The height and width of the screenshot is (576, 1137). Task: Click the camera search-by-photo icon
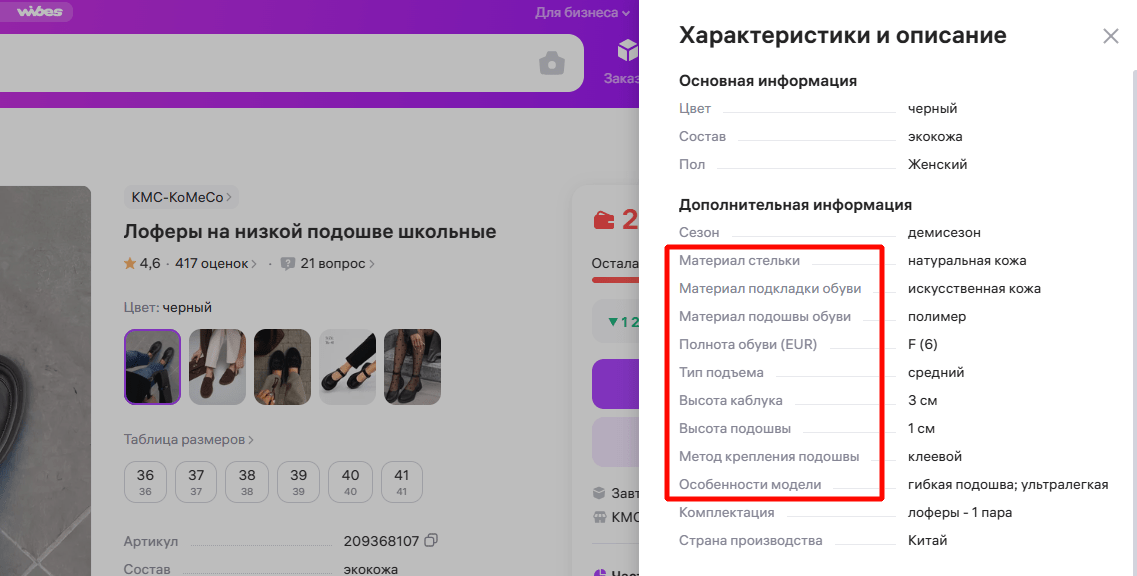tap(552, 63)
